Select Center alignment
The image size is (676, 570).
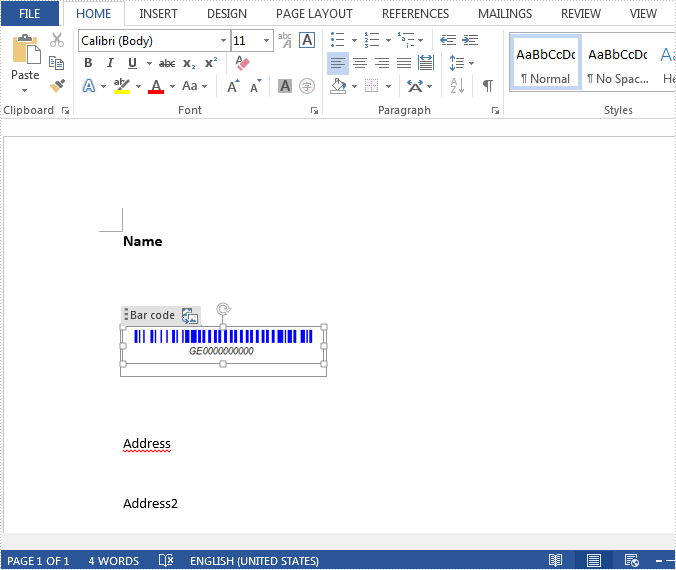click(x=360, y=63)
